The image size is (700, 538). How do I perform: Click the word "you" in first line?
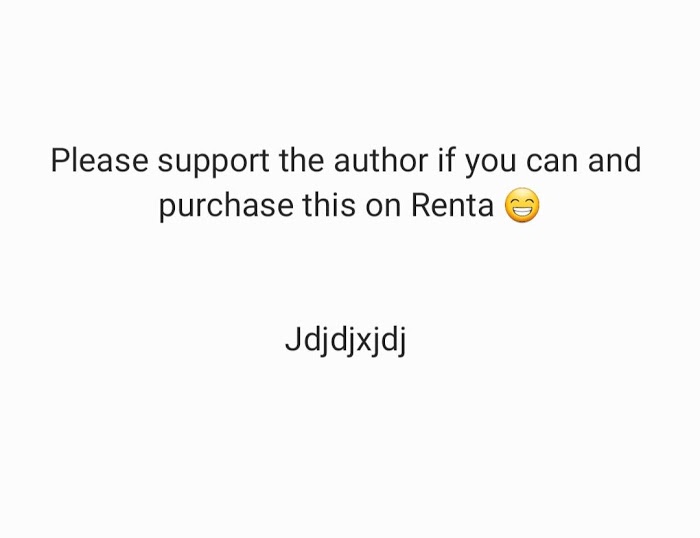click(x=491, y=164)
